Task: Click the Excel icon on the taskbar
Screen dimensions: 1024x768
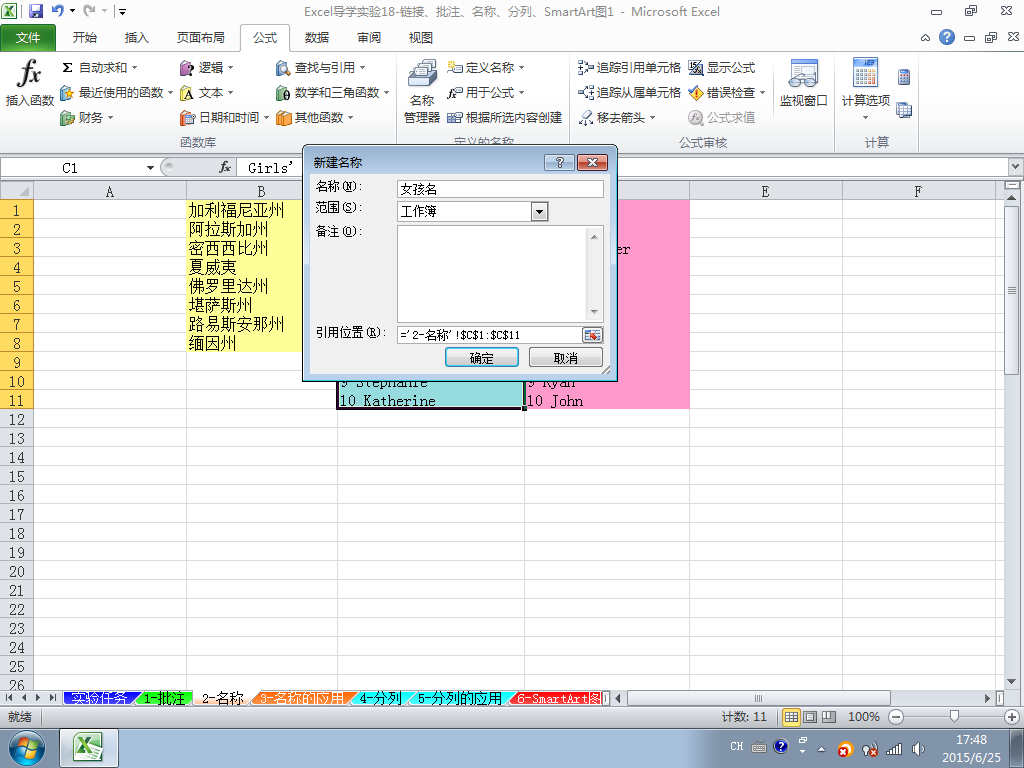Action: (89, 748)
